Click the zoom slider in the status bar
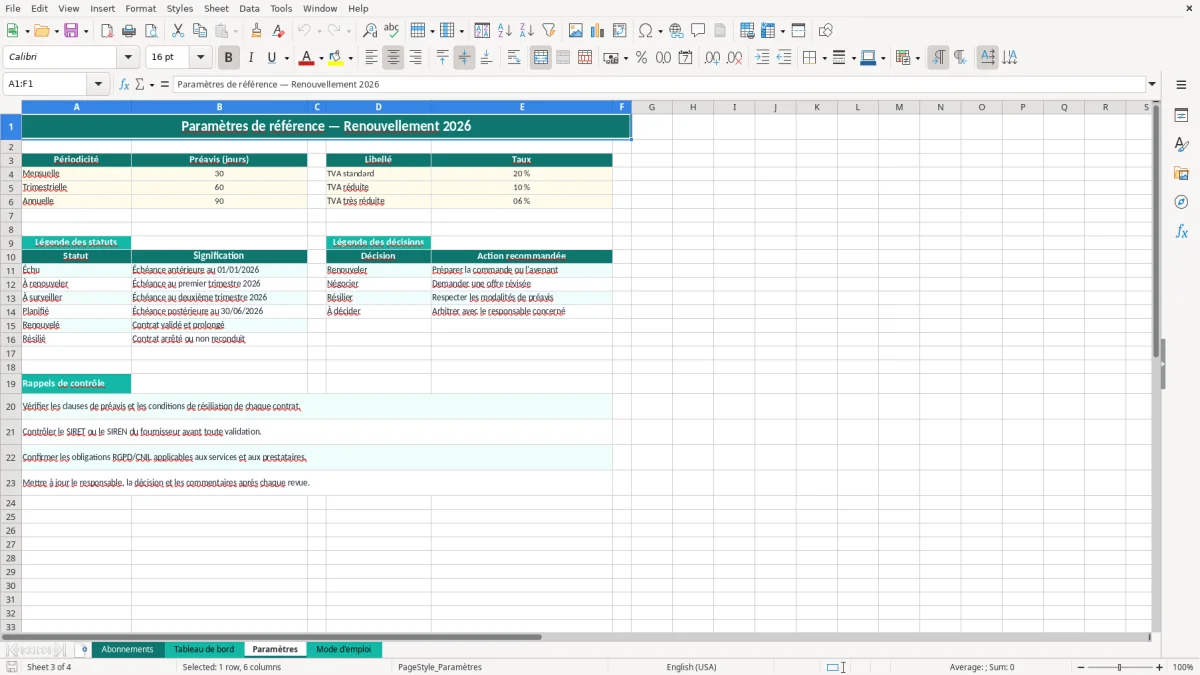Image resolution: width=1200 pixels, height=675 pixels. coord(1119,667)
